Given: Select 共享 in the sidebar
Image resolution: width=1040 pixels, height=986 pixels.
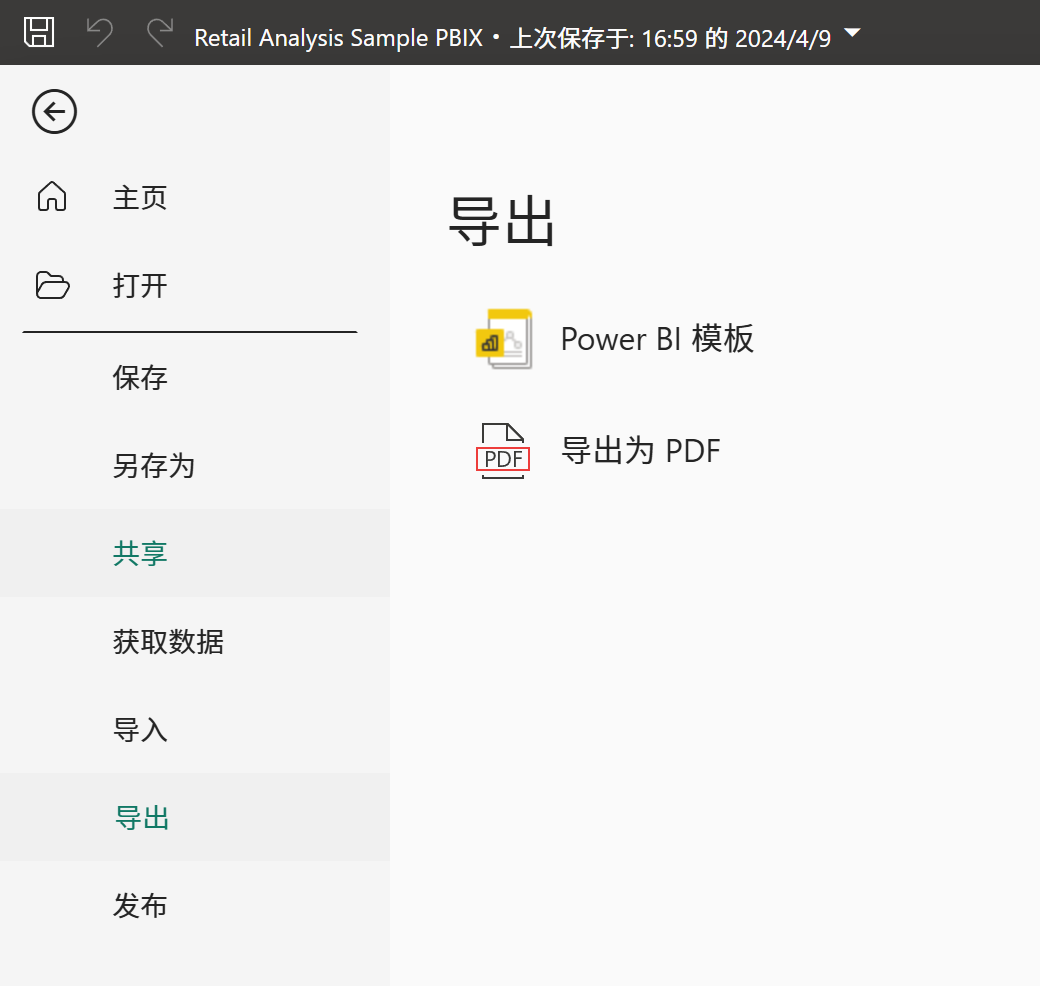Looking at the screenshot, I should (140, 553).
